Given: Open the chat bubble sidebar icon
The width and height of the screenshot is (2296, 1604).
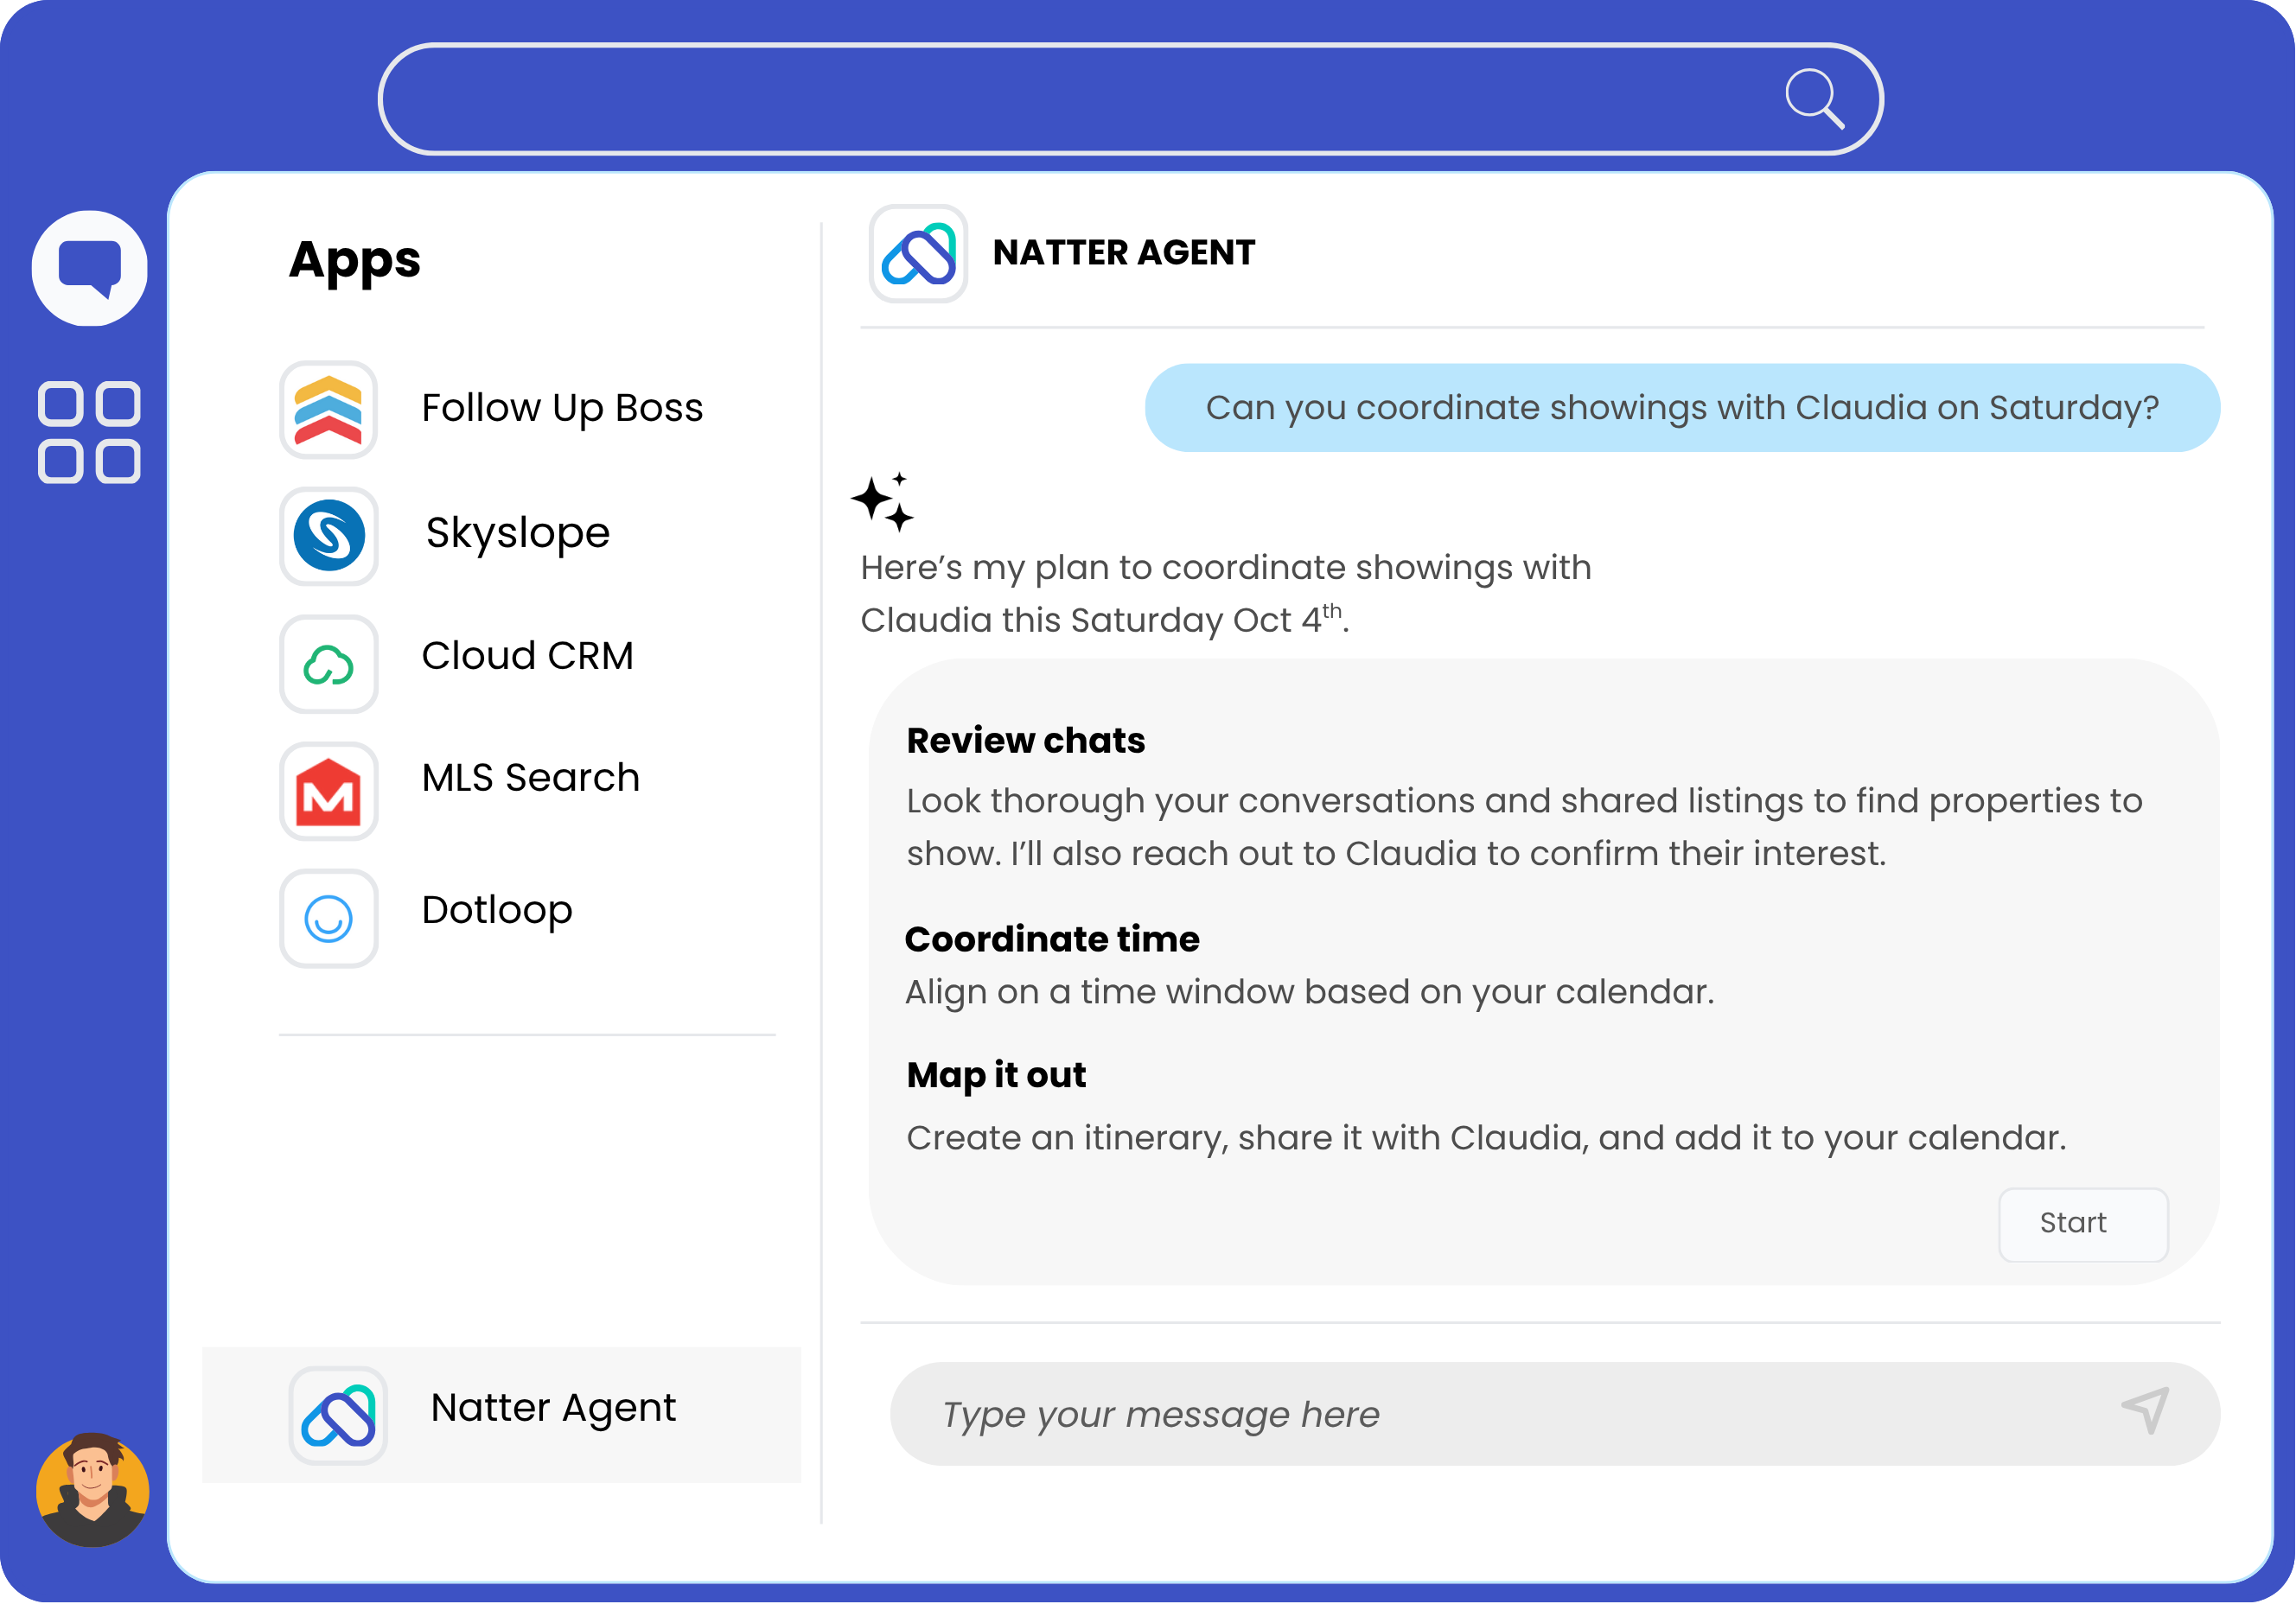Looking at the screenshot, I should click(90, 268).
